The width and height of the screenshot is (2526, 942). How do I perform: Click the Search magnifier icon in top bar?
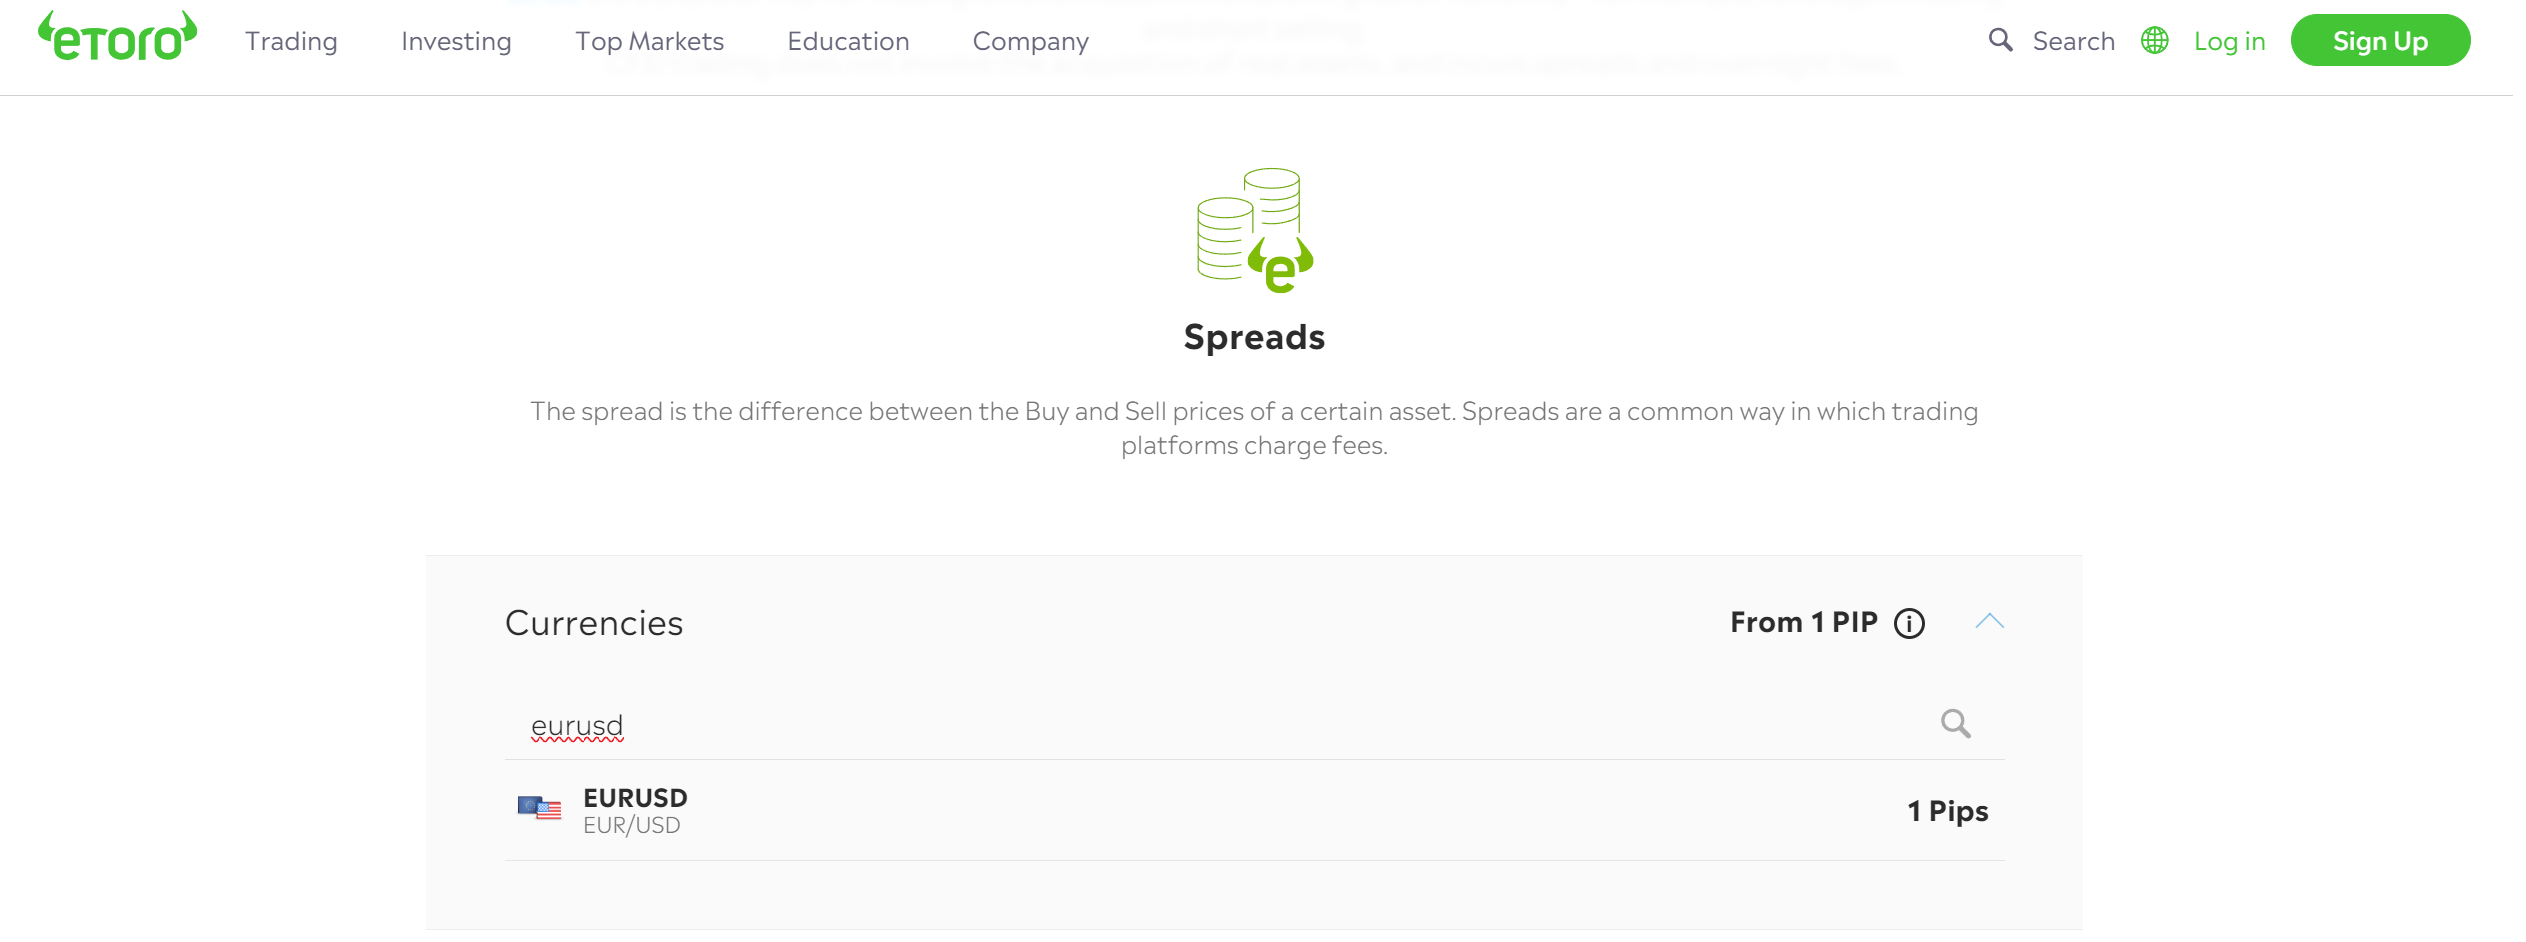click(2000, 40)
